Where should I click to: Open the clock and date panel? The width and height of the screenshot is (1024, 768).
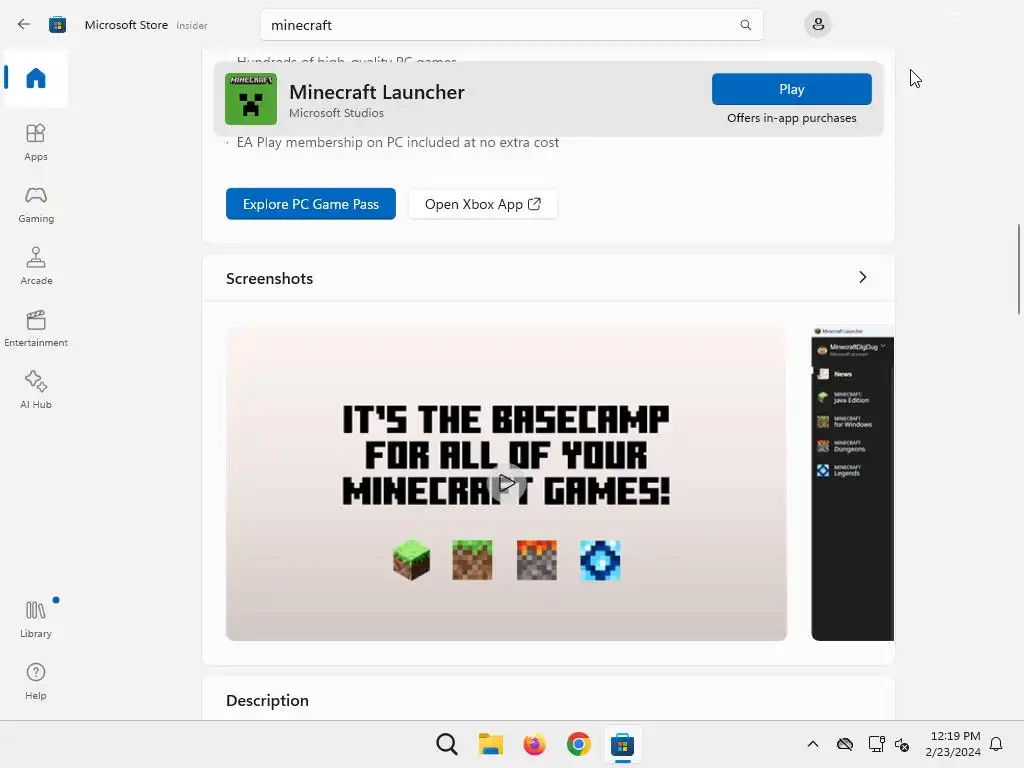(953, 744)
